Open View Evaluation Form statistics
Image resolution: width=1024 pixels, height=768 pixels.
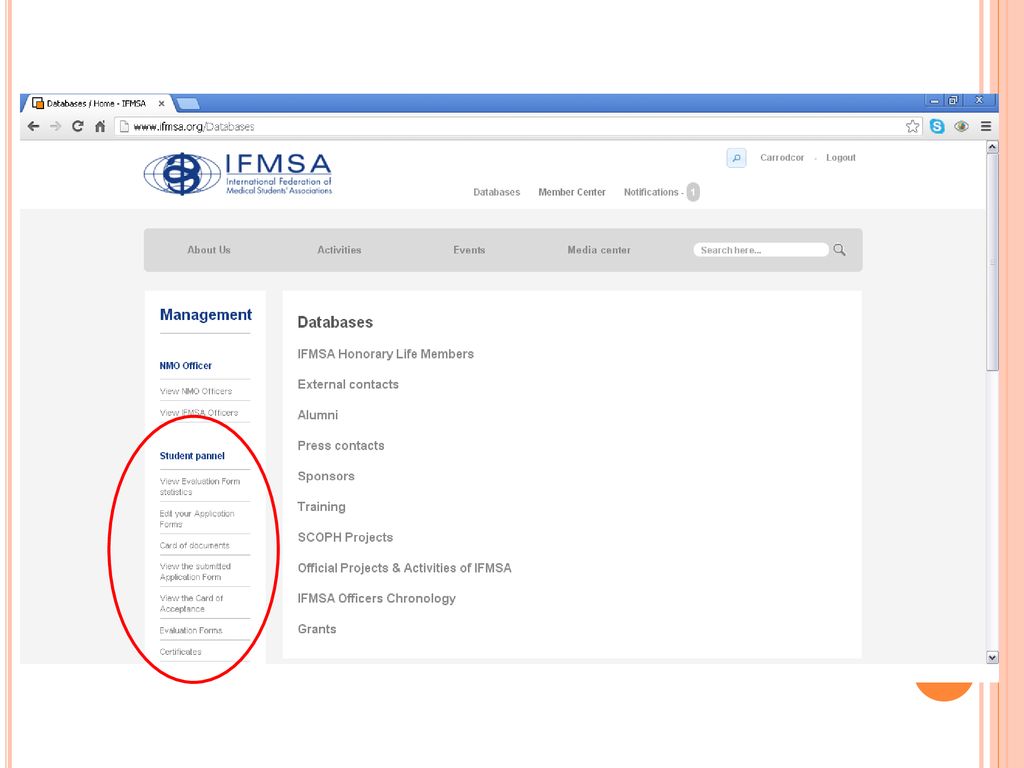pyautogui.click(x=200, y=487)
